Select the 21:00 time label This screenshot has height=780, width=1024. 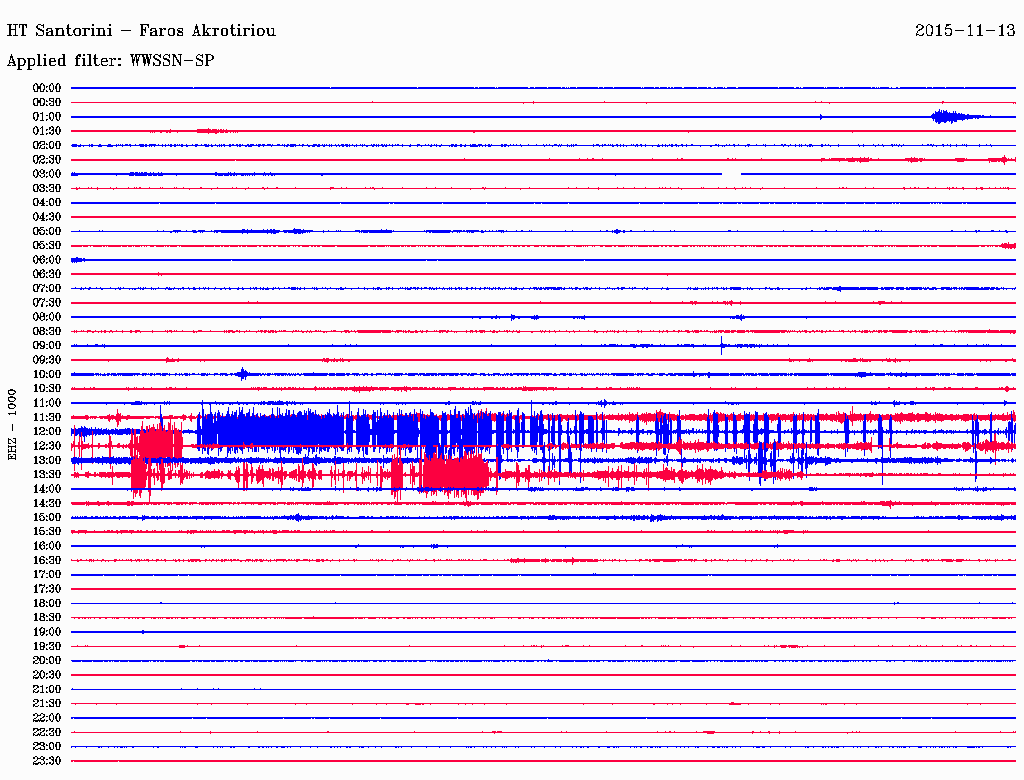[46, 689]
